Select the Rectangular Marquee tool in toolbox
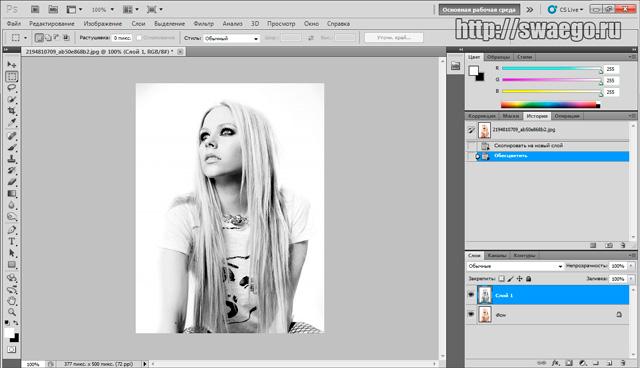The height and width of the screenshot is (368, 640). pos(11,76)
